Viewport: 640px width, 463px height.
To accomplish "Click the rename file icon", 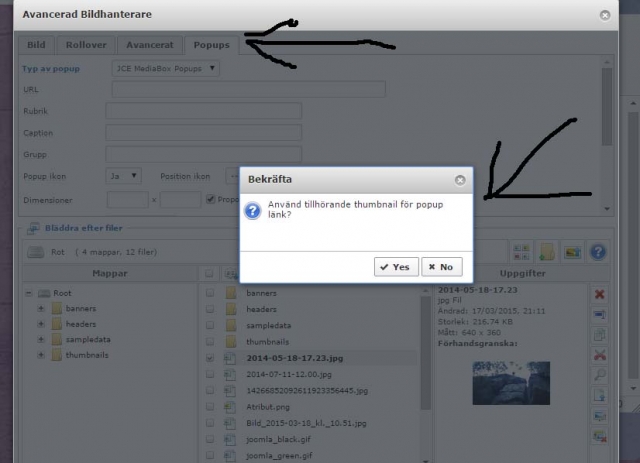I will [600, 314].
